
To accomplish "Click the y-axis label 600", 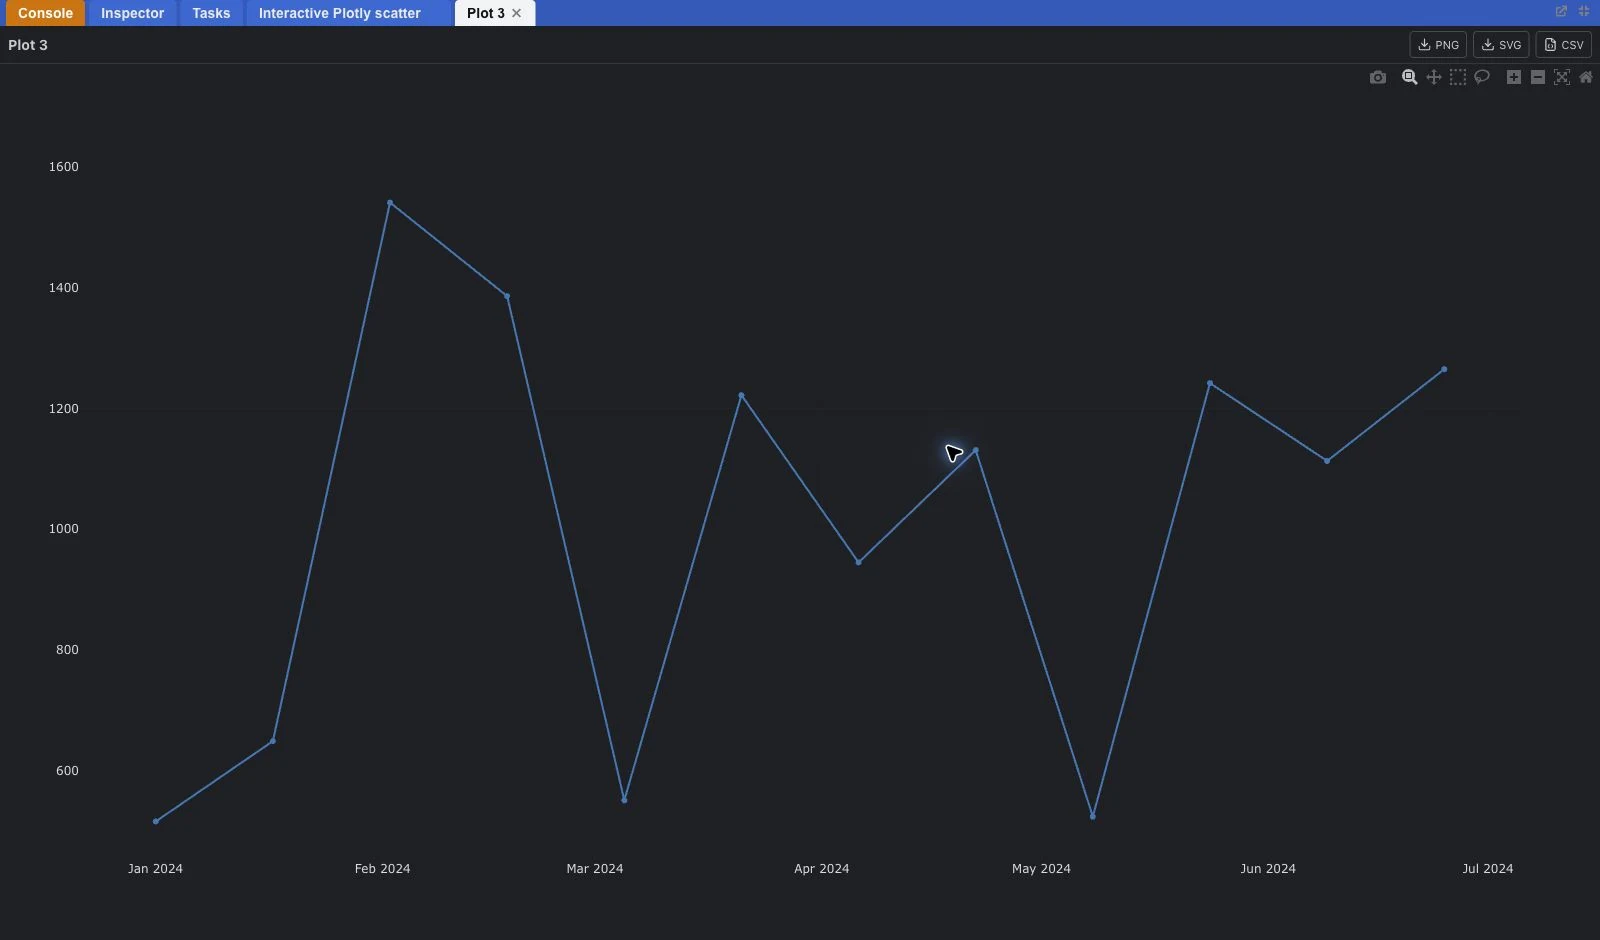I will [67, 771].
